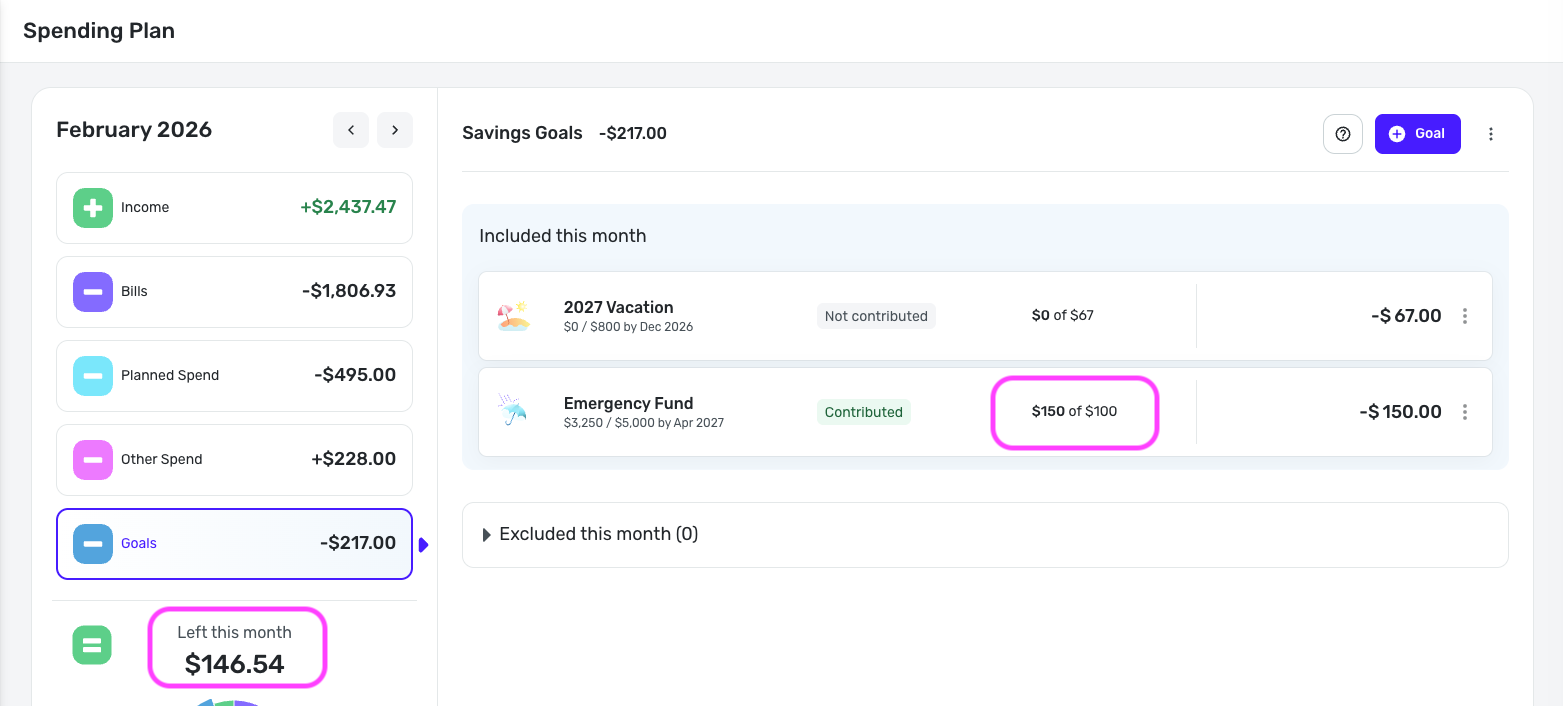Select the Bills category row
This screenshot has width=1563, height=706.
(x=234, y=292)
